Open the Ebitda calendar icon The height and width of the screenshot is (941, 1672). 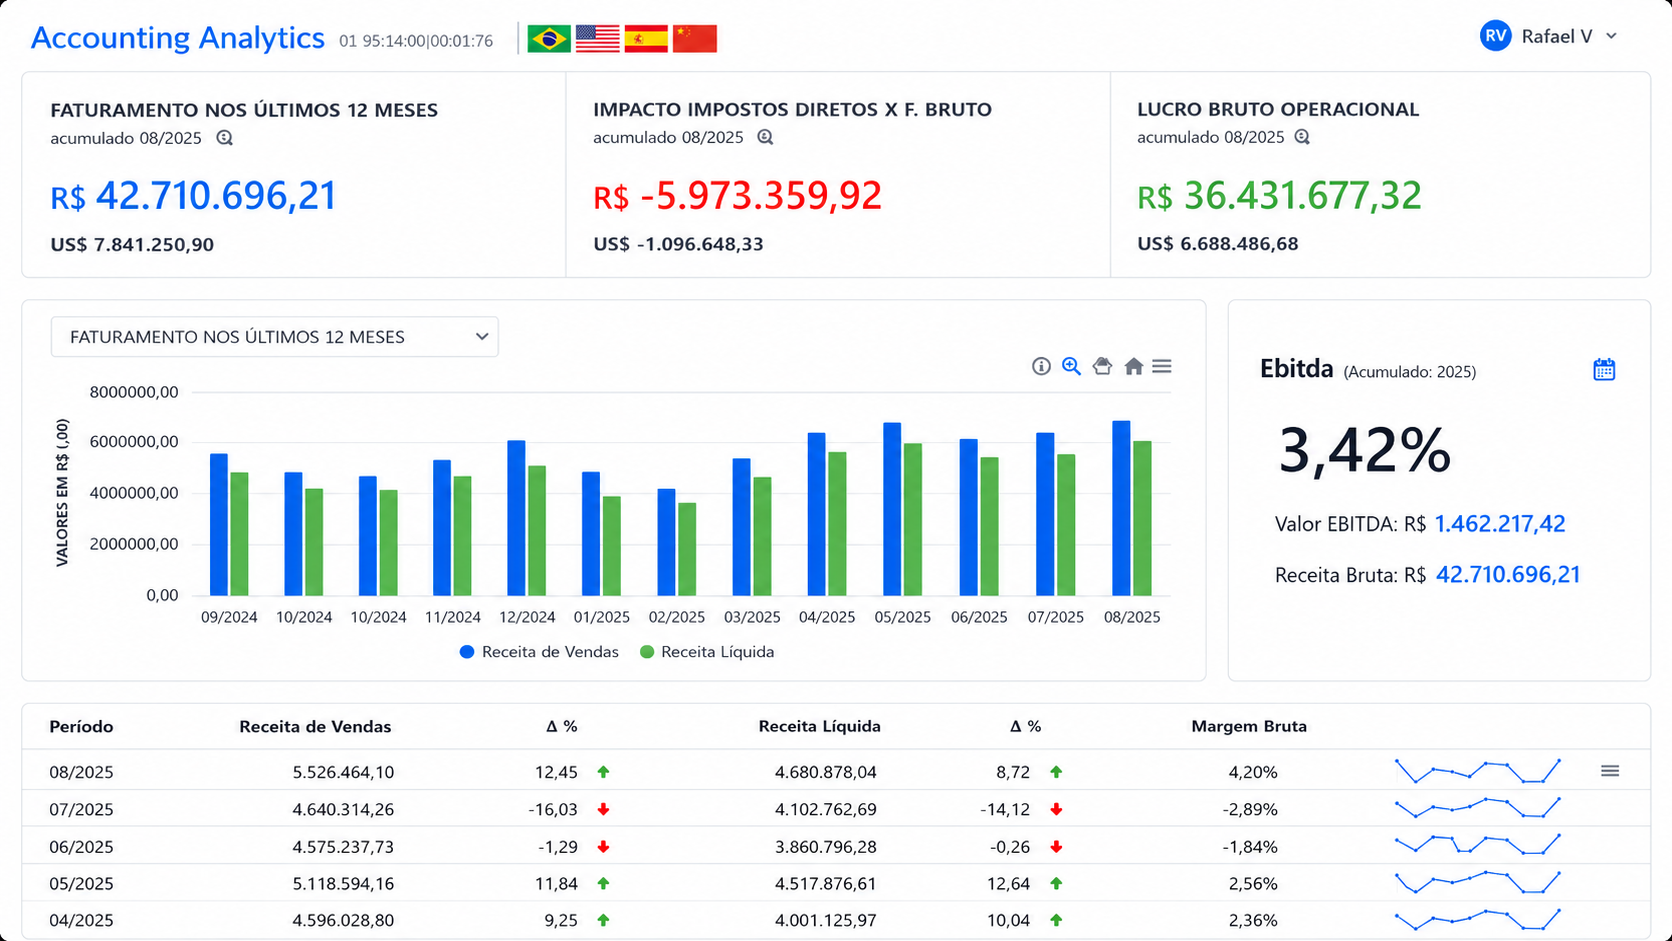[x=1604, y=369]
